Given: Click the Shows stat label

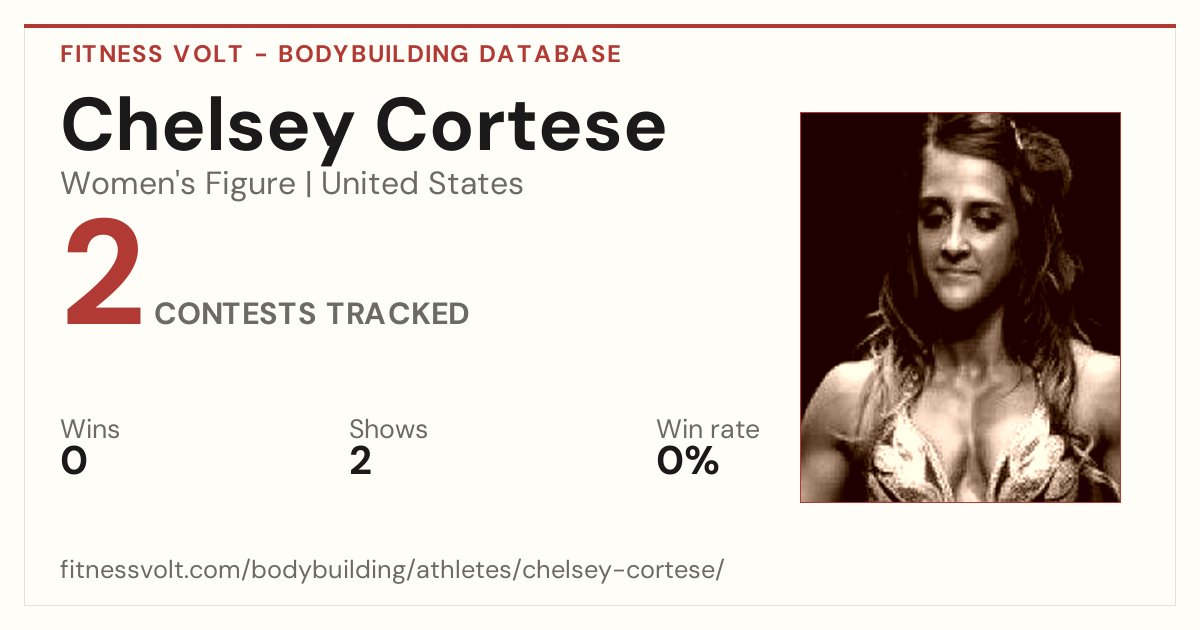Looking at the screenshot, I should coord(388,430).
